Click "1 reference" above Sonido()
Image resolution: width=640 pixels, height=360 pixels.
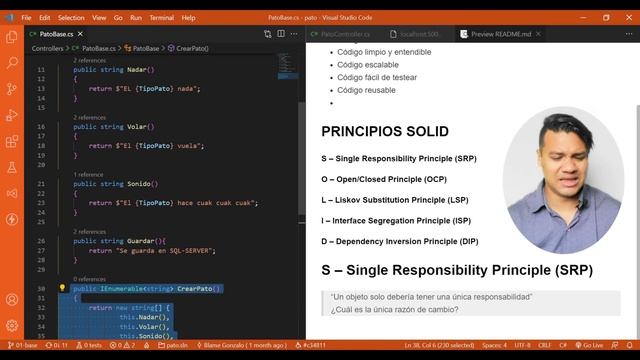[x=88, y=175]
